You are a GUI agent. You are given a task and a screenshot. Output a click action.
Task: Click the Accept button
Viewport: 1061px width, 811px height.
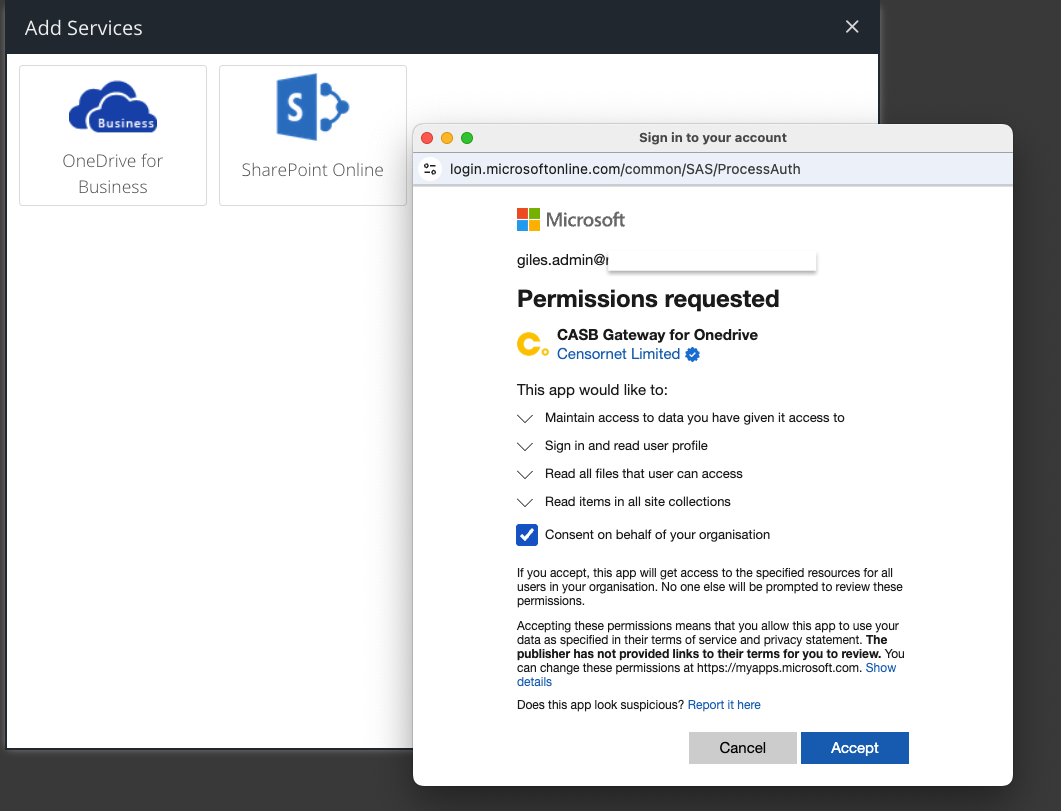pos(855,747)
